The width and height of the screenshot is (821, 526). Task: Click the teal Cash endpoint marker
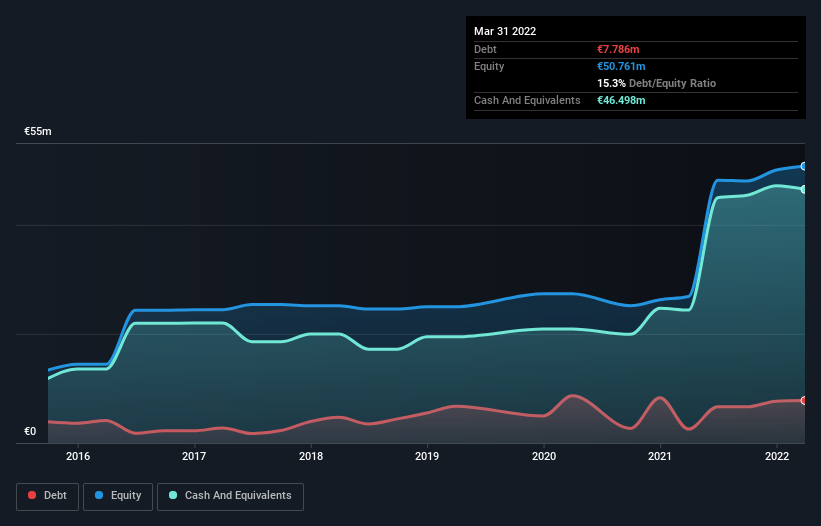pyautogui.click(x=804, y=189)
